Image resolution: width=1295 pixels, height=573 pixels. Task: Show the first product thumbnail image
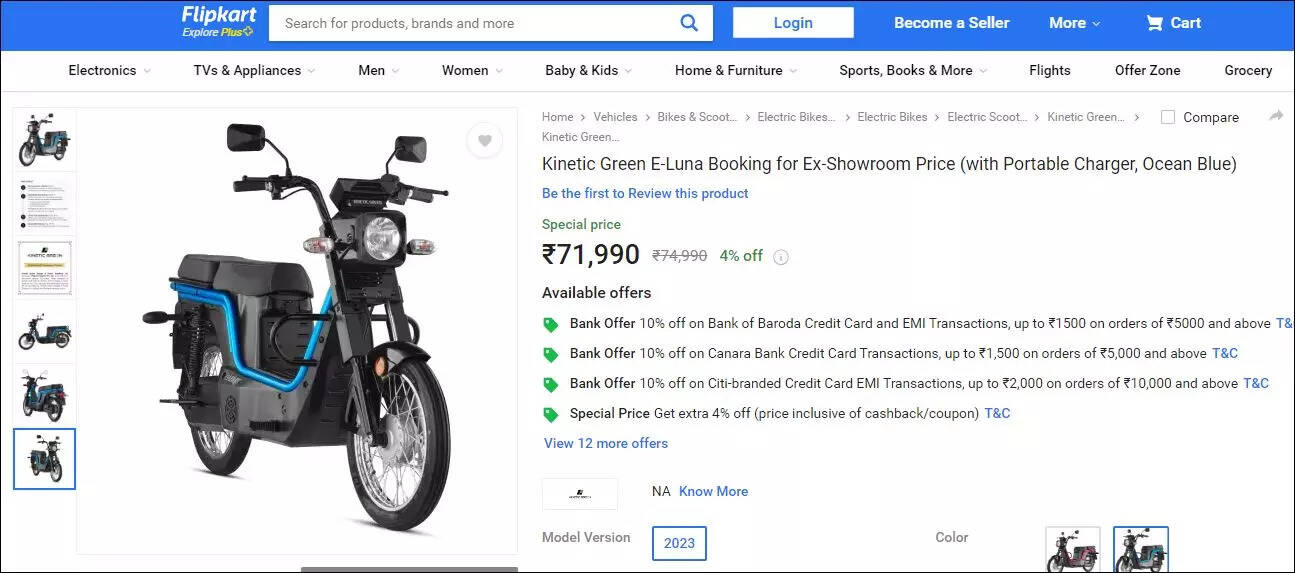tap(44, 140)
